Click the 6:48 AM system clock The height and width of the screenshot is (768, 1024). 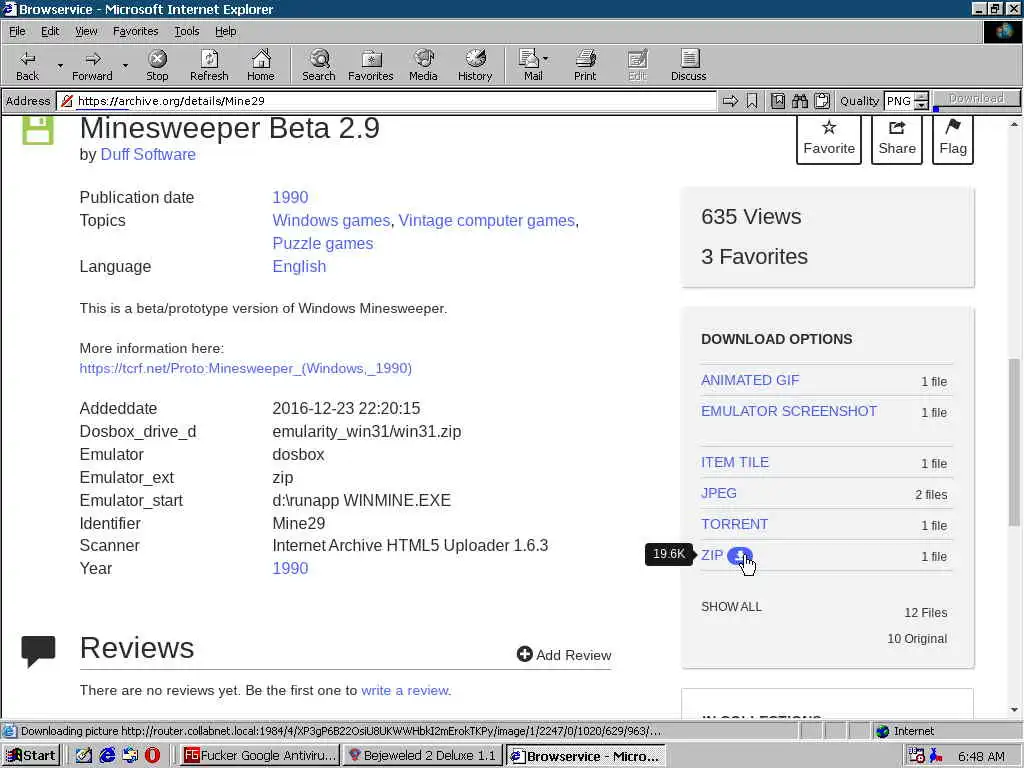981,756
